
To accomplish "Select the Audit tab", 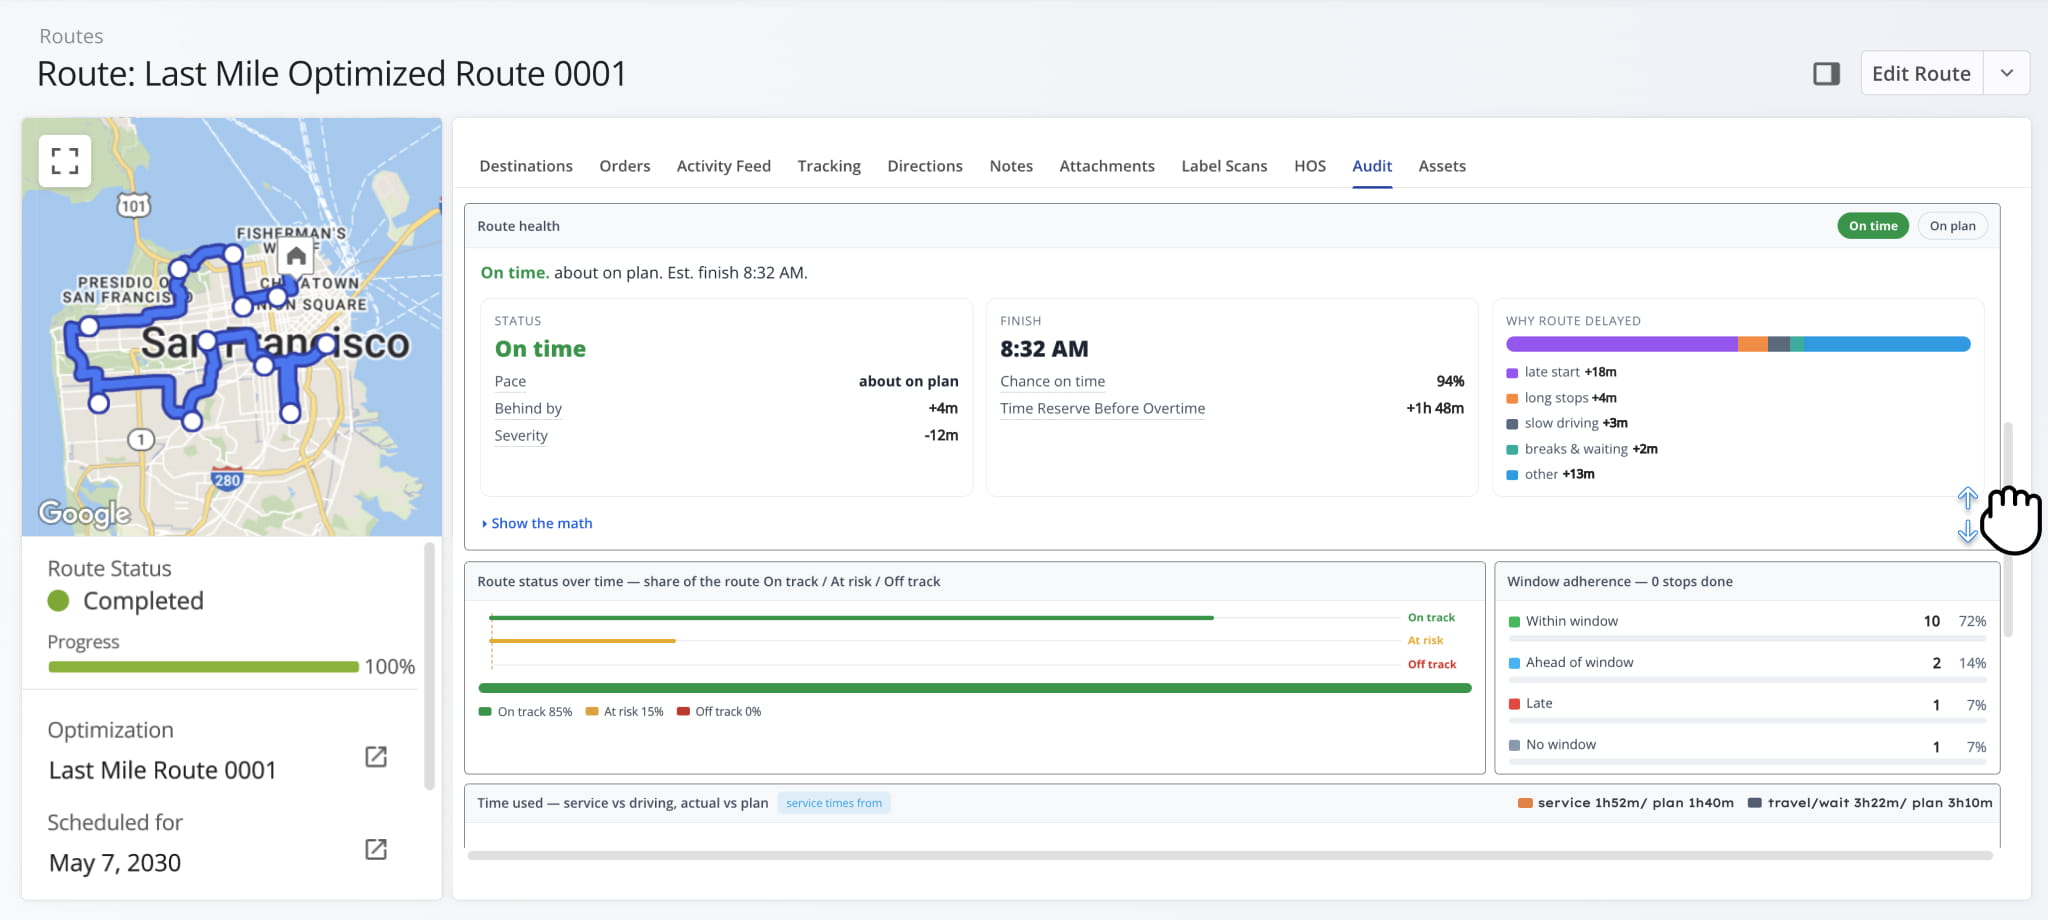I will pyautogui.click(x=1372, y=166).
